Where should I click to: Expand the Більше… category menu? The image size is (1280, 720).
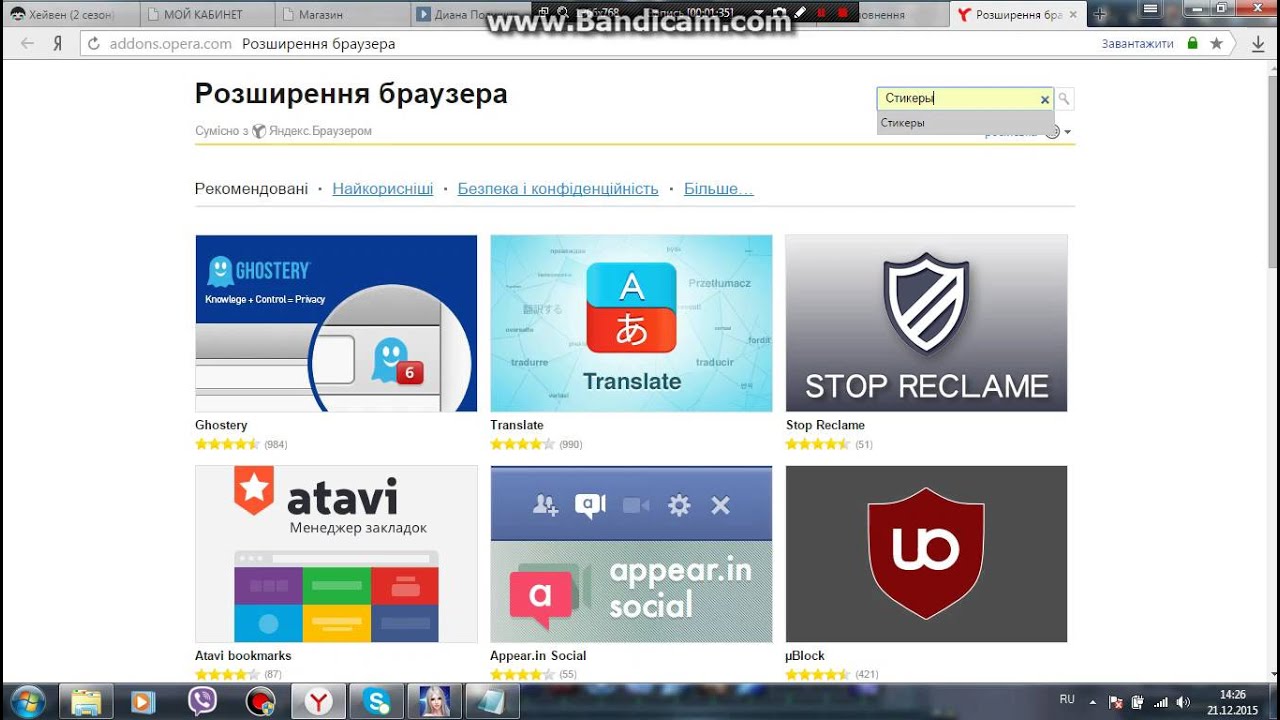(718, 188)
